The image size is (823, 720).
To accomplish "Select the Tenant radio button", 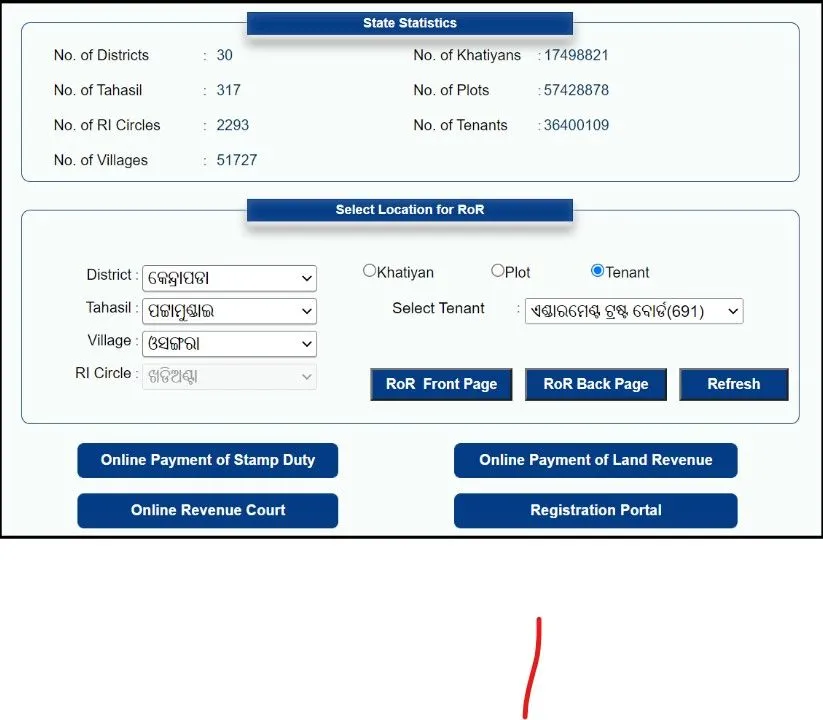I will (x=597, y=271).
